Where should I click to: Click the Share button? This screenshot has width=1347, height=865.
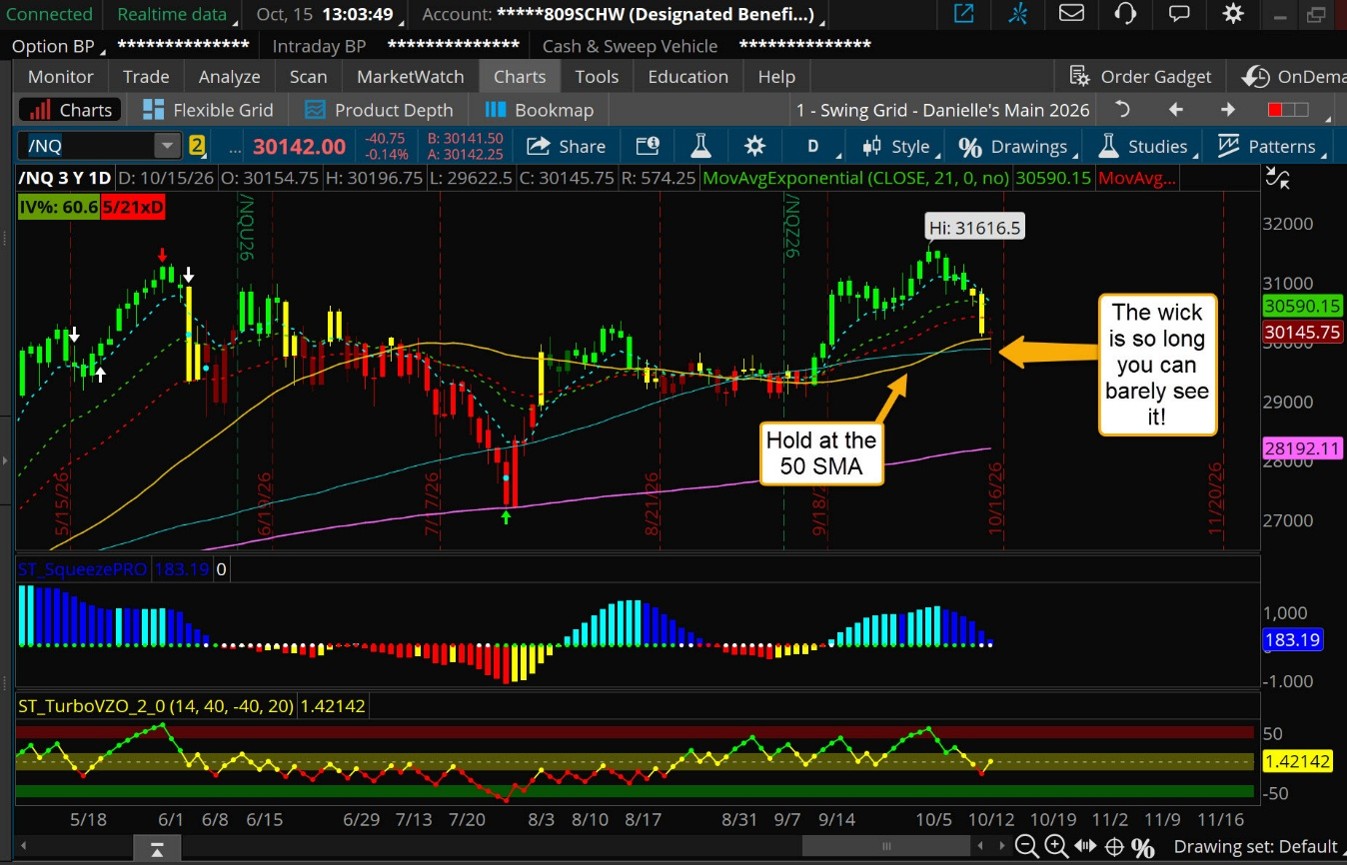(x=566, y=146)
